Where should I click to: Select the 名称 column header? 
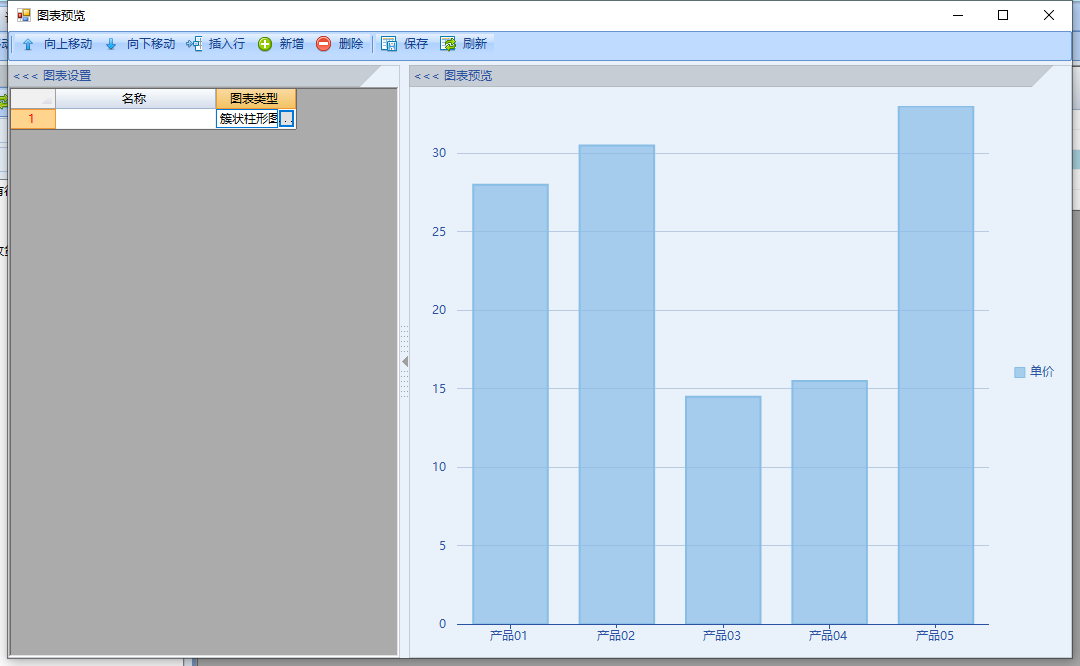pos(135,98)
